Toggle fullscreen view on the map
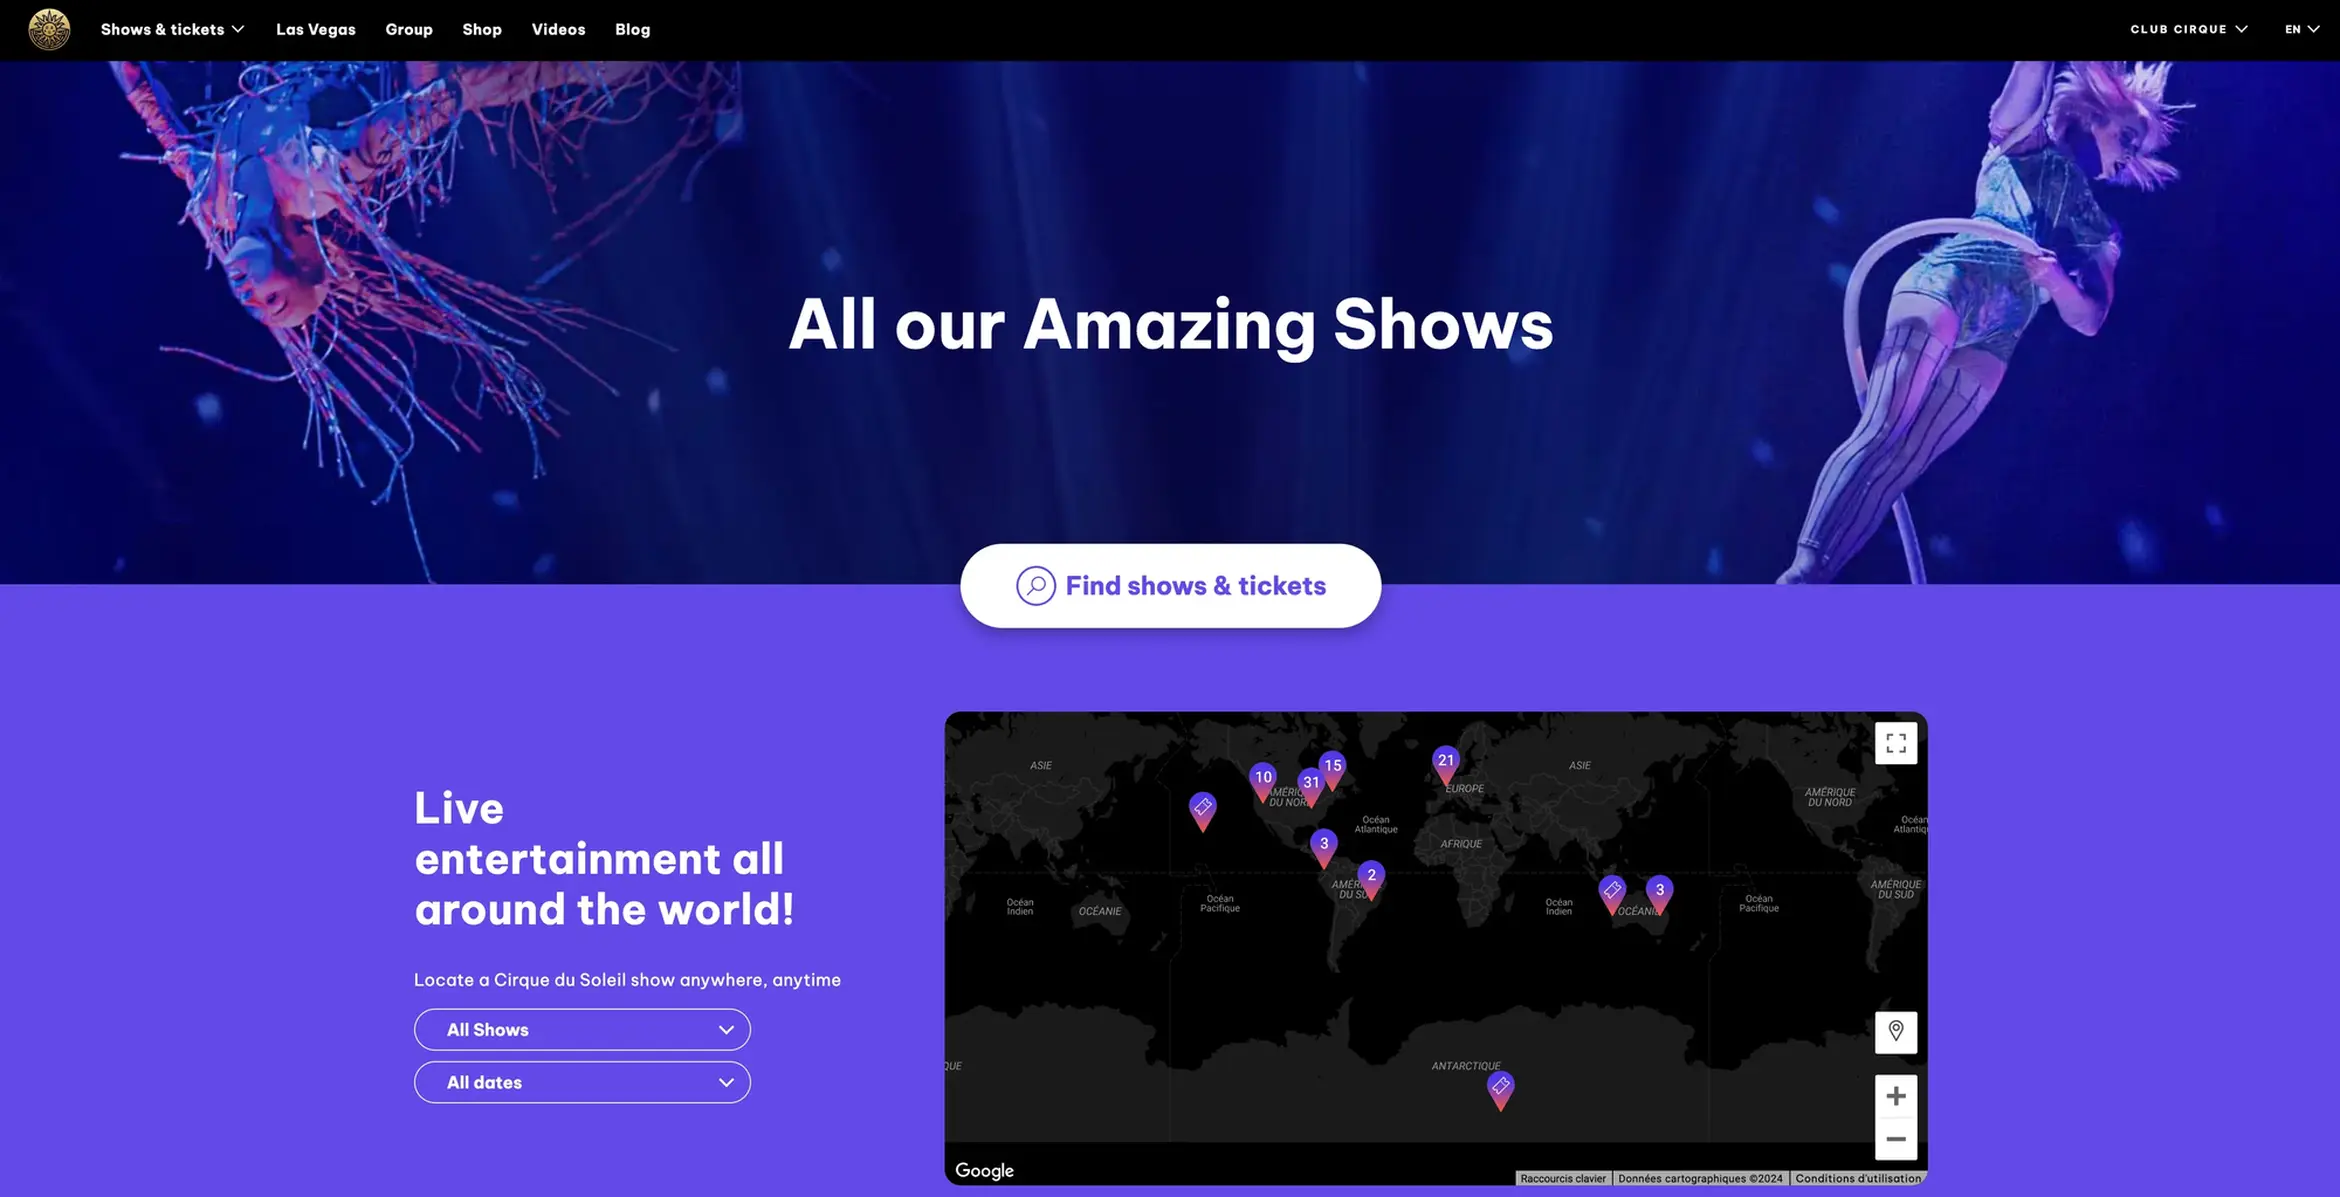Viewport: 2340px width, 1197px height. 1895,743
